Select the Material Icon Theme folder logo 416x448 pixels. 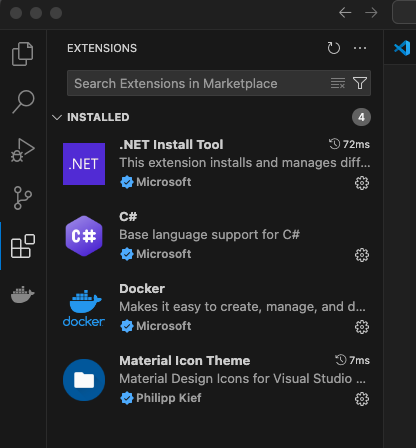click(x=84, y=380)
